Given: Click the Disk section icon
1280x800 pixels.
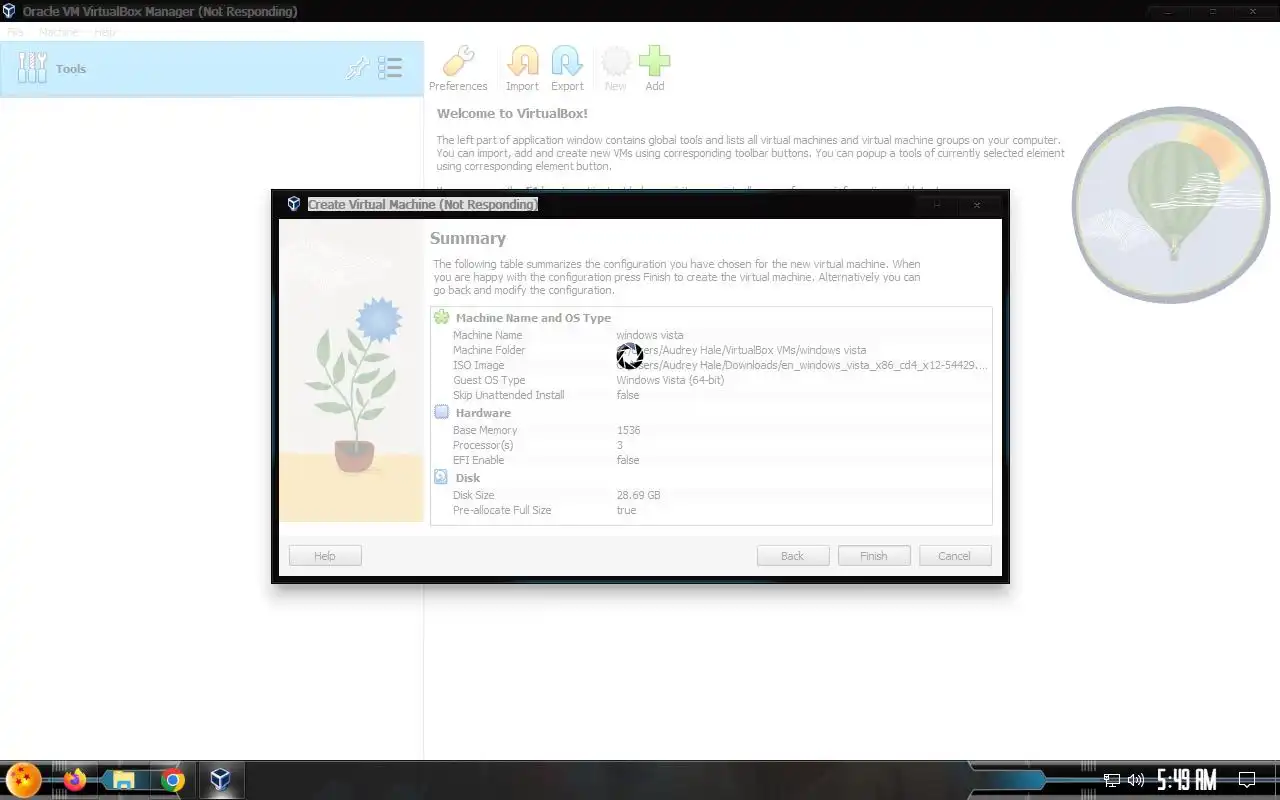Looking at the screenshot, I should pyautogui.click(x=441, y=477).
